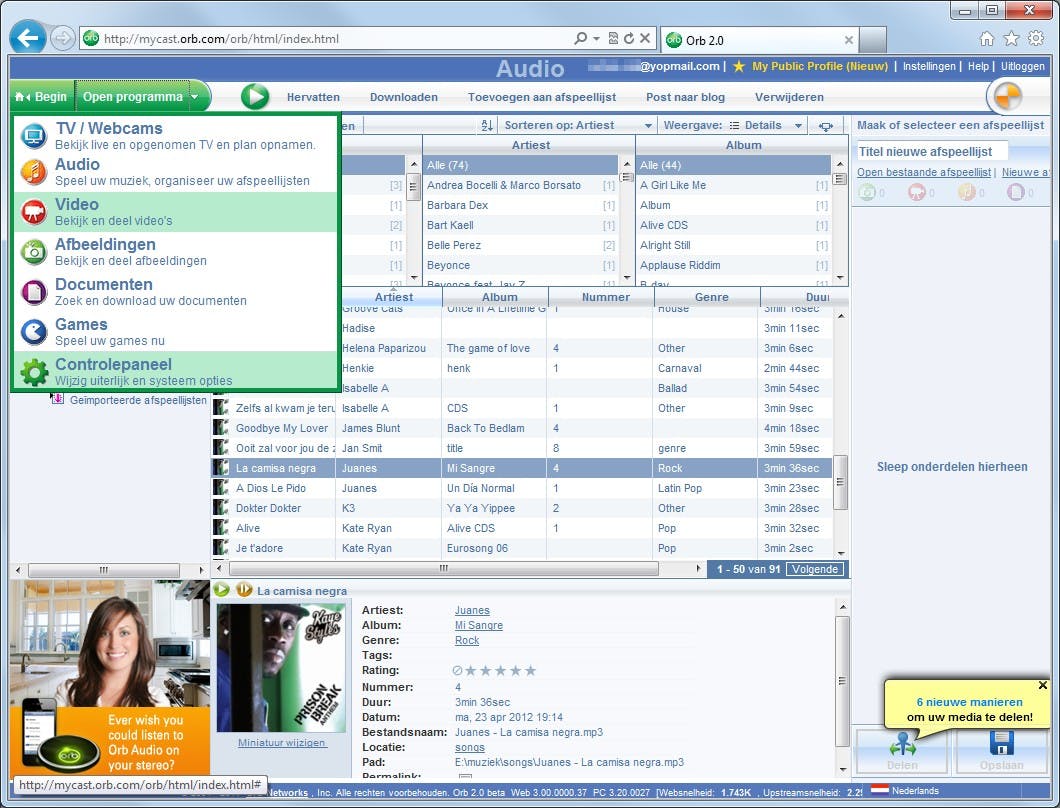The width and height of the screenshot is (1060, 808).
Task: Open the songs location link
Action: click(x=470, y=747)
